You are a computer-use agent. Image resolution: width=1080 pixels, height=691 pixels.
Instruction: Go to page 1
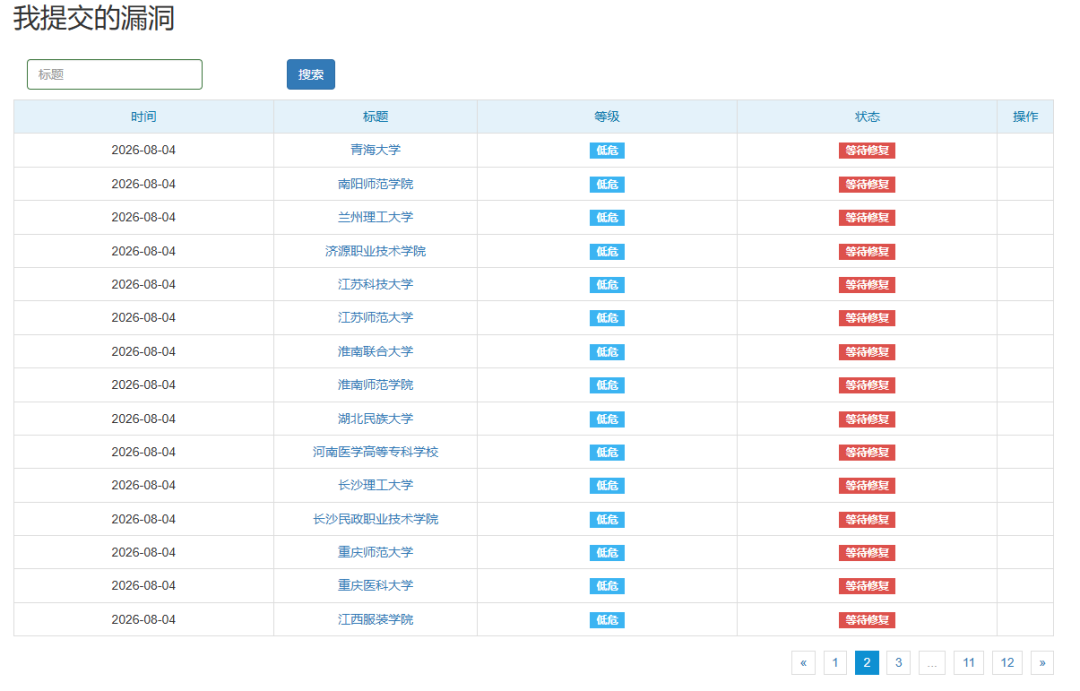[x=835, y=663]
